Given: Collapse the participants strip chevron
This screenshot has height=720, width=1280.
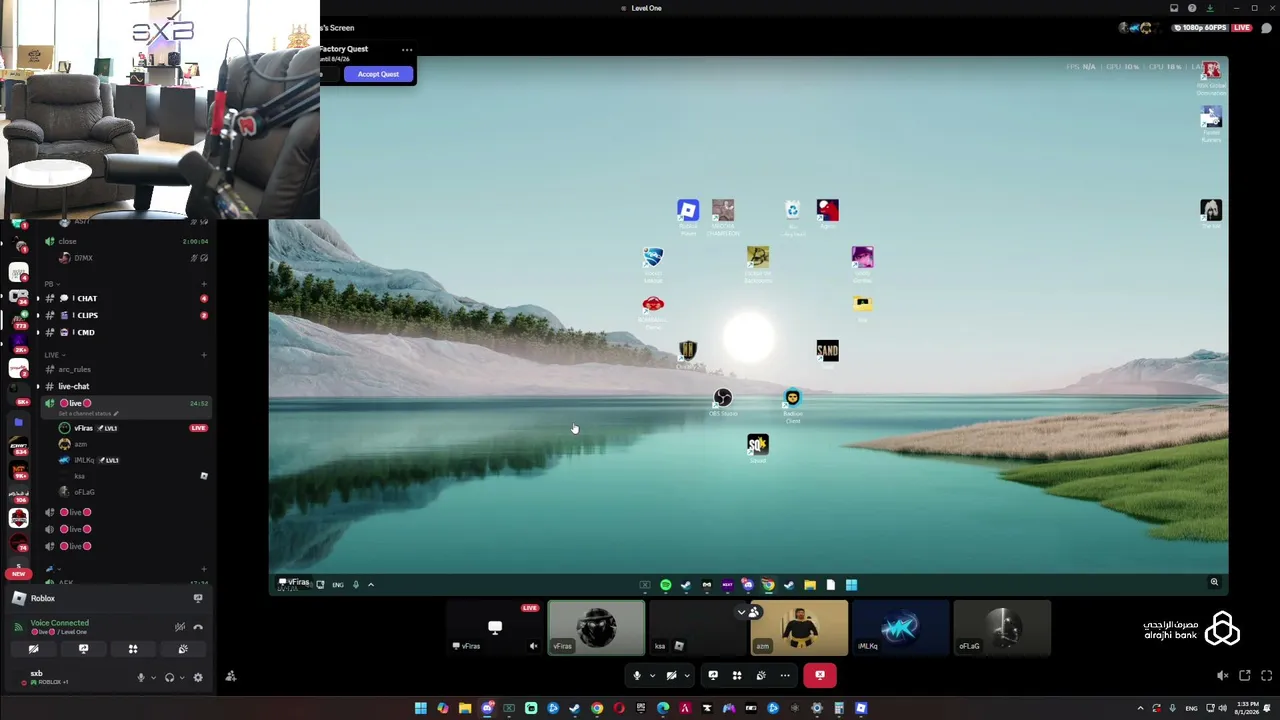Looking at the screenshot, I should click(x=742, y=612).
